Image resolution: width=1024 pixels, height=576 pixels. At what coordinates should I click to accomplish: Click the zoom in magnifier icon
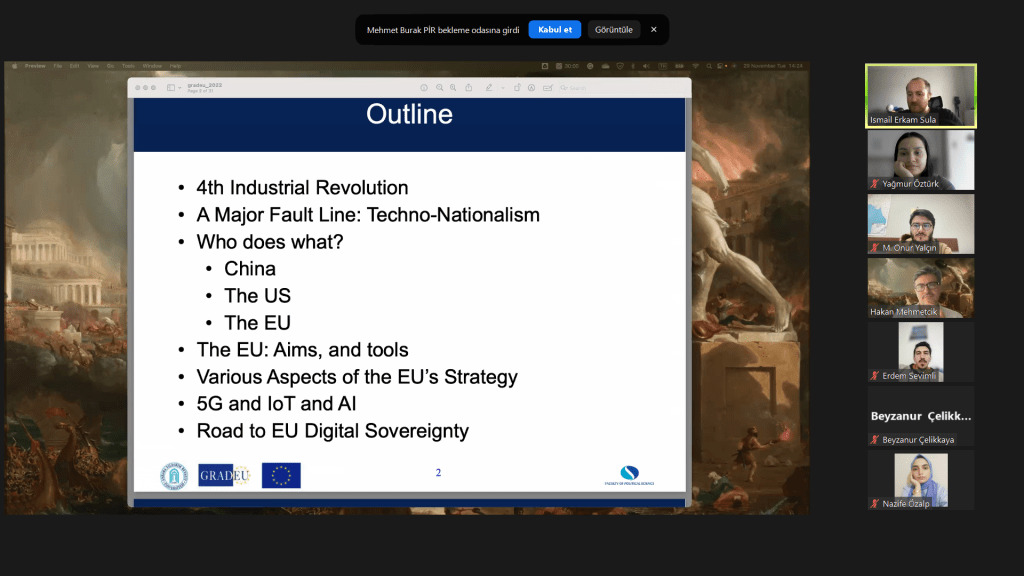(453, 88)
